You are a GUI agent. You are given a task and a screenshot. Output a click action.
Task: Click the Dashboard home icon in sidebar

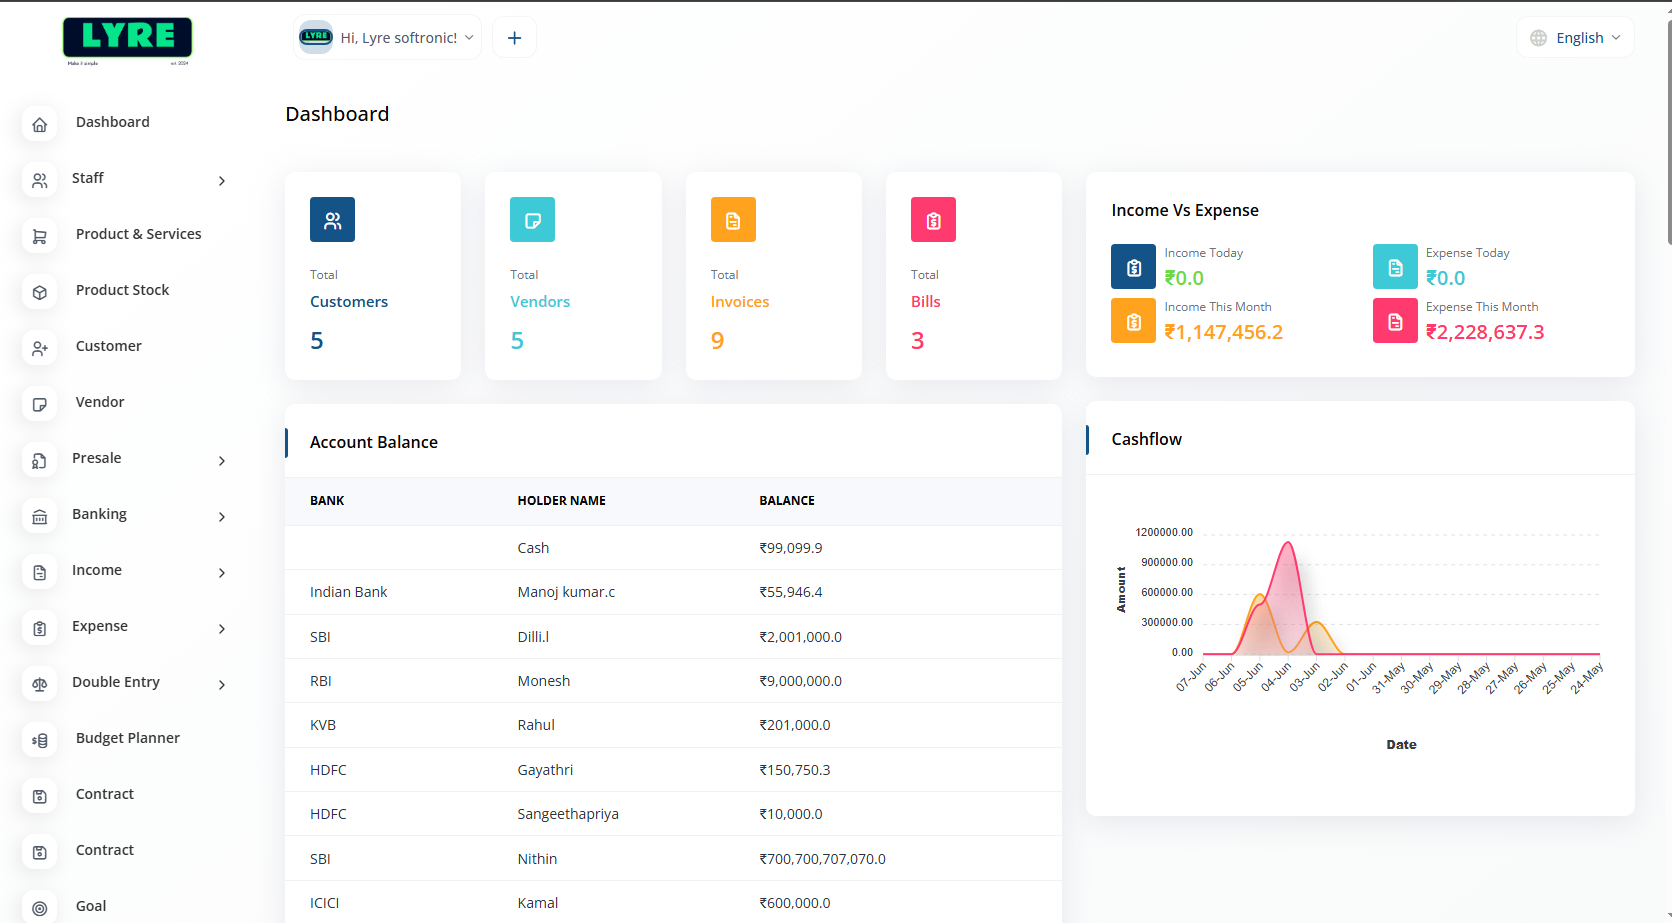tap(40, 125)
